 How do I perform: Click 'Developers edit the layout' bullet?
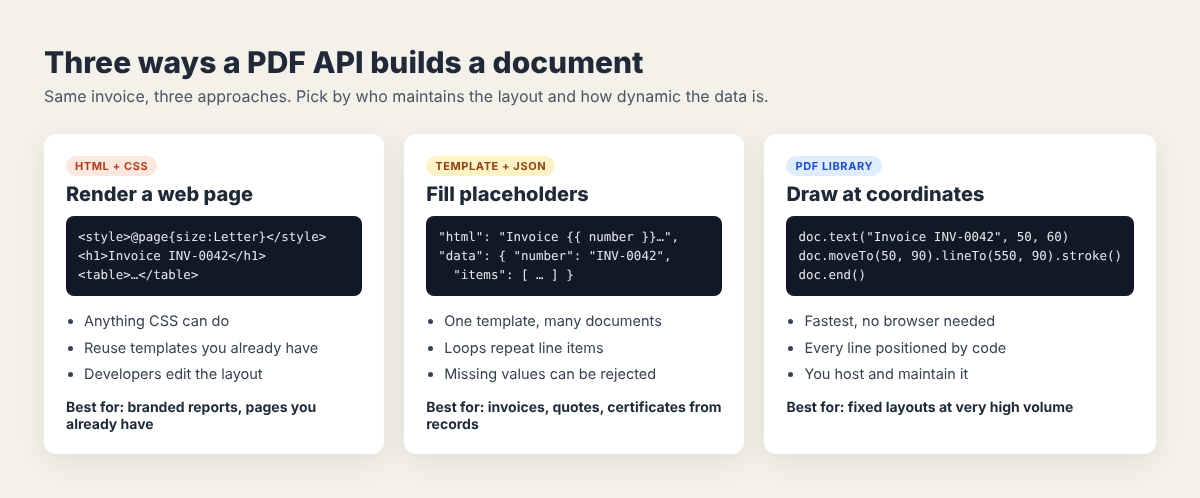(x=175, y=374)
